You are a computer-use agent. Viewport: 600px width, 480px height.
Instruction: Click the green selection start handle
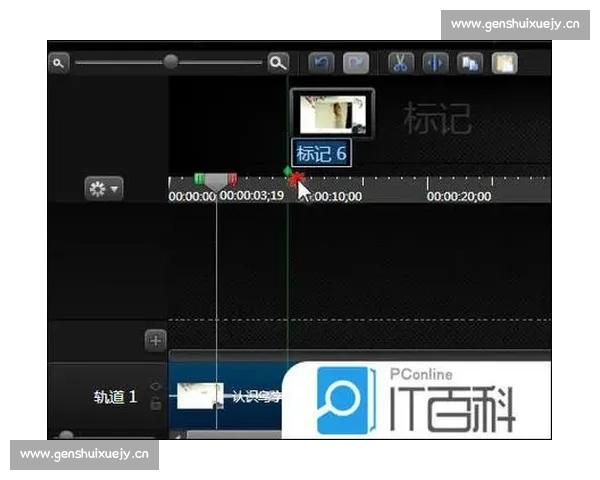point(199,179)
